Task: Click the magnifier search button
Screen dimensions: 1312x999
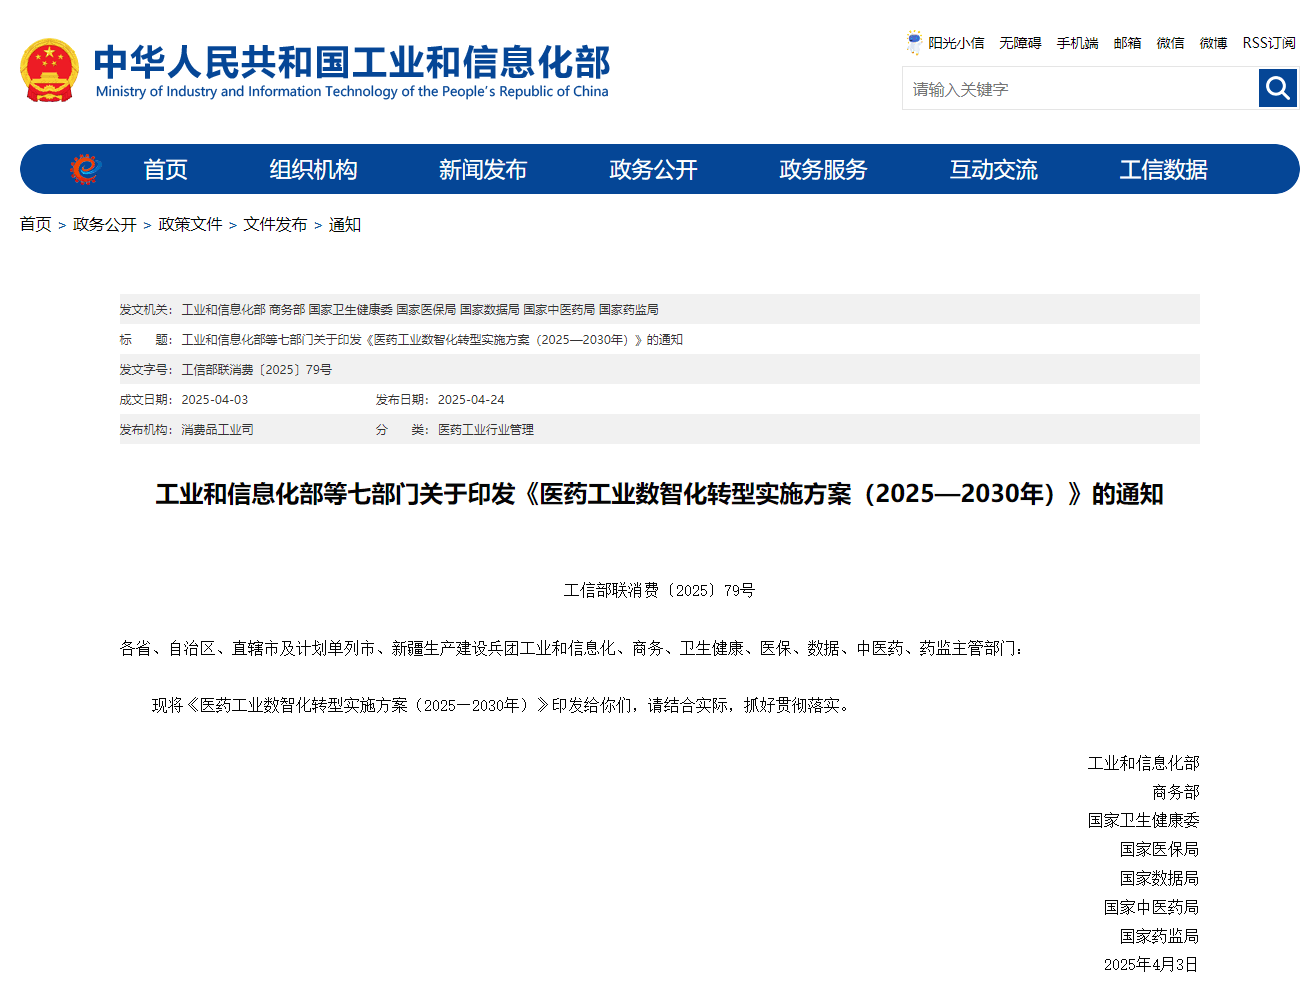Action: coord(1277,88)
